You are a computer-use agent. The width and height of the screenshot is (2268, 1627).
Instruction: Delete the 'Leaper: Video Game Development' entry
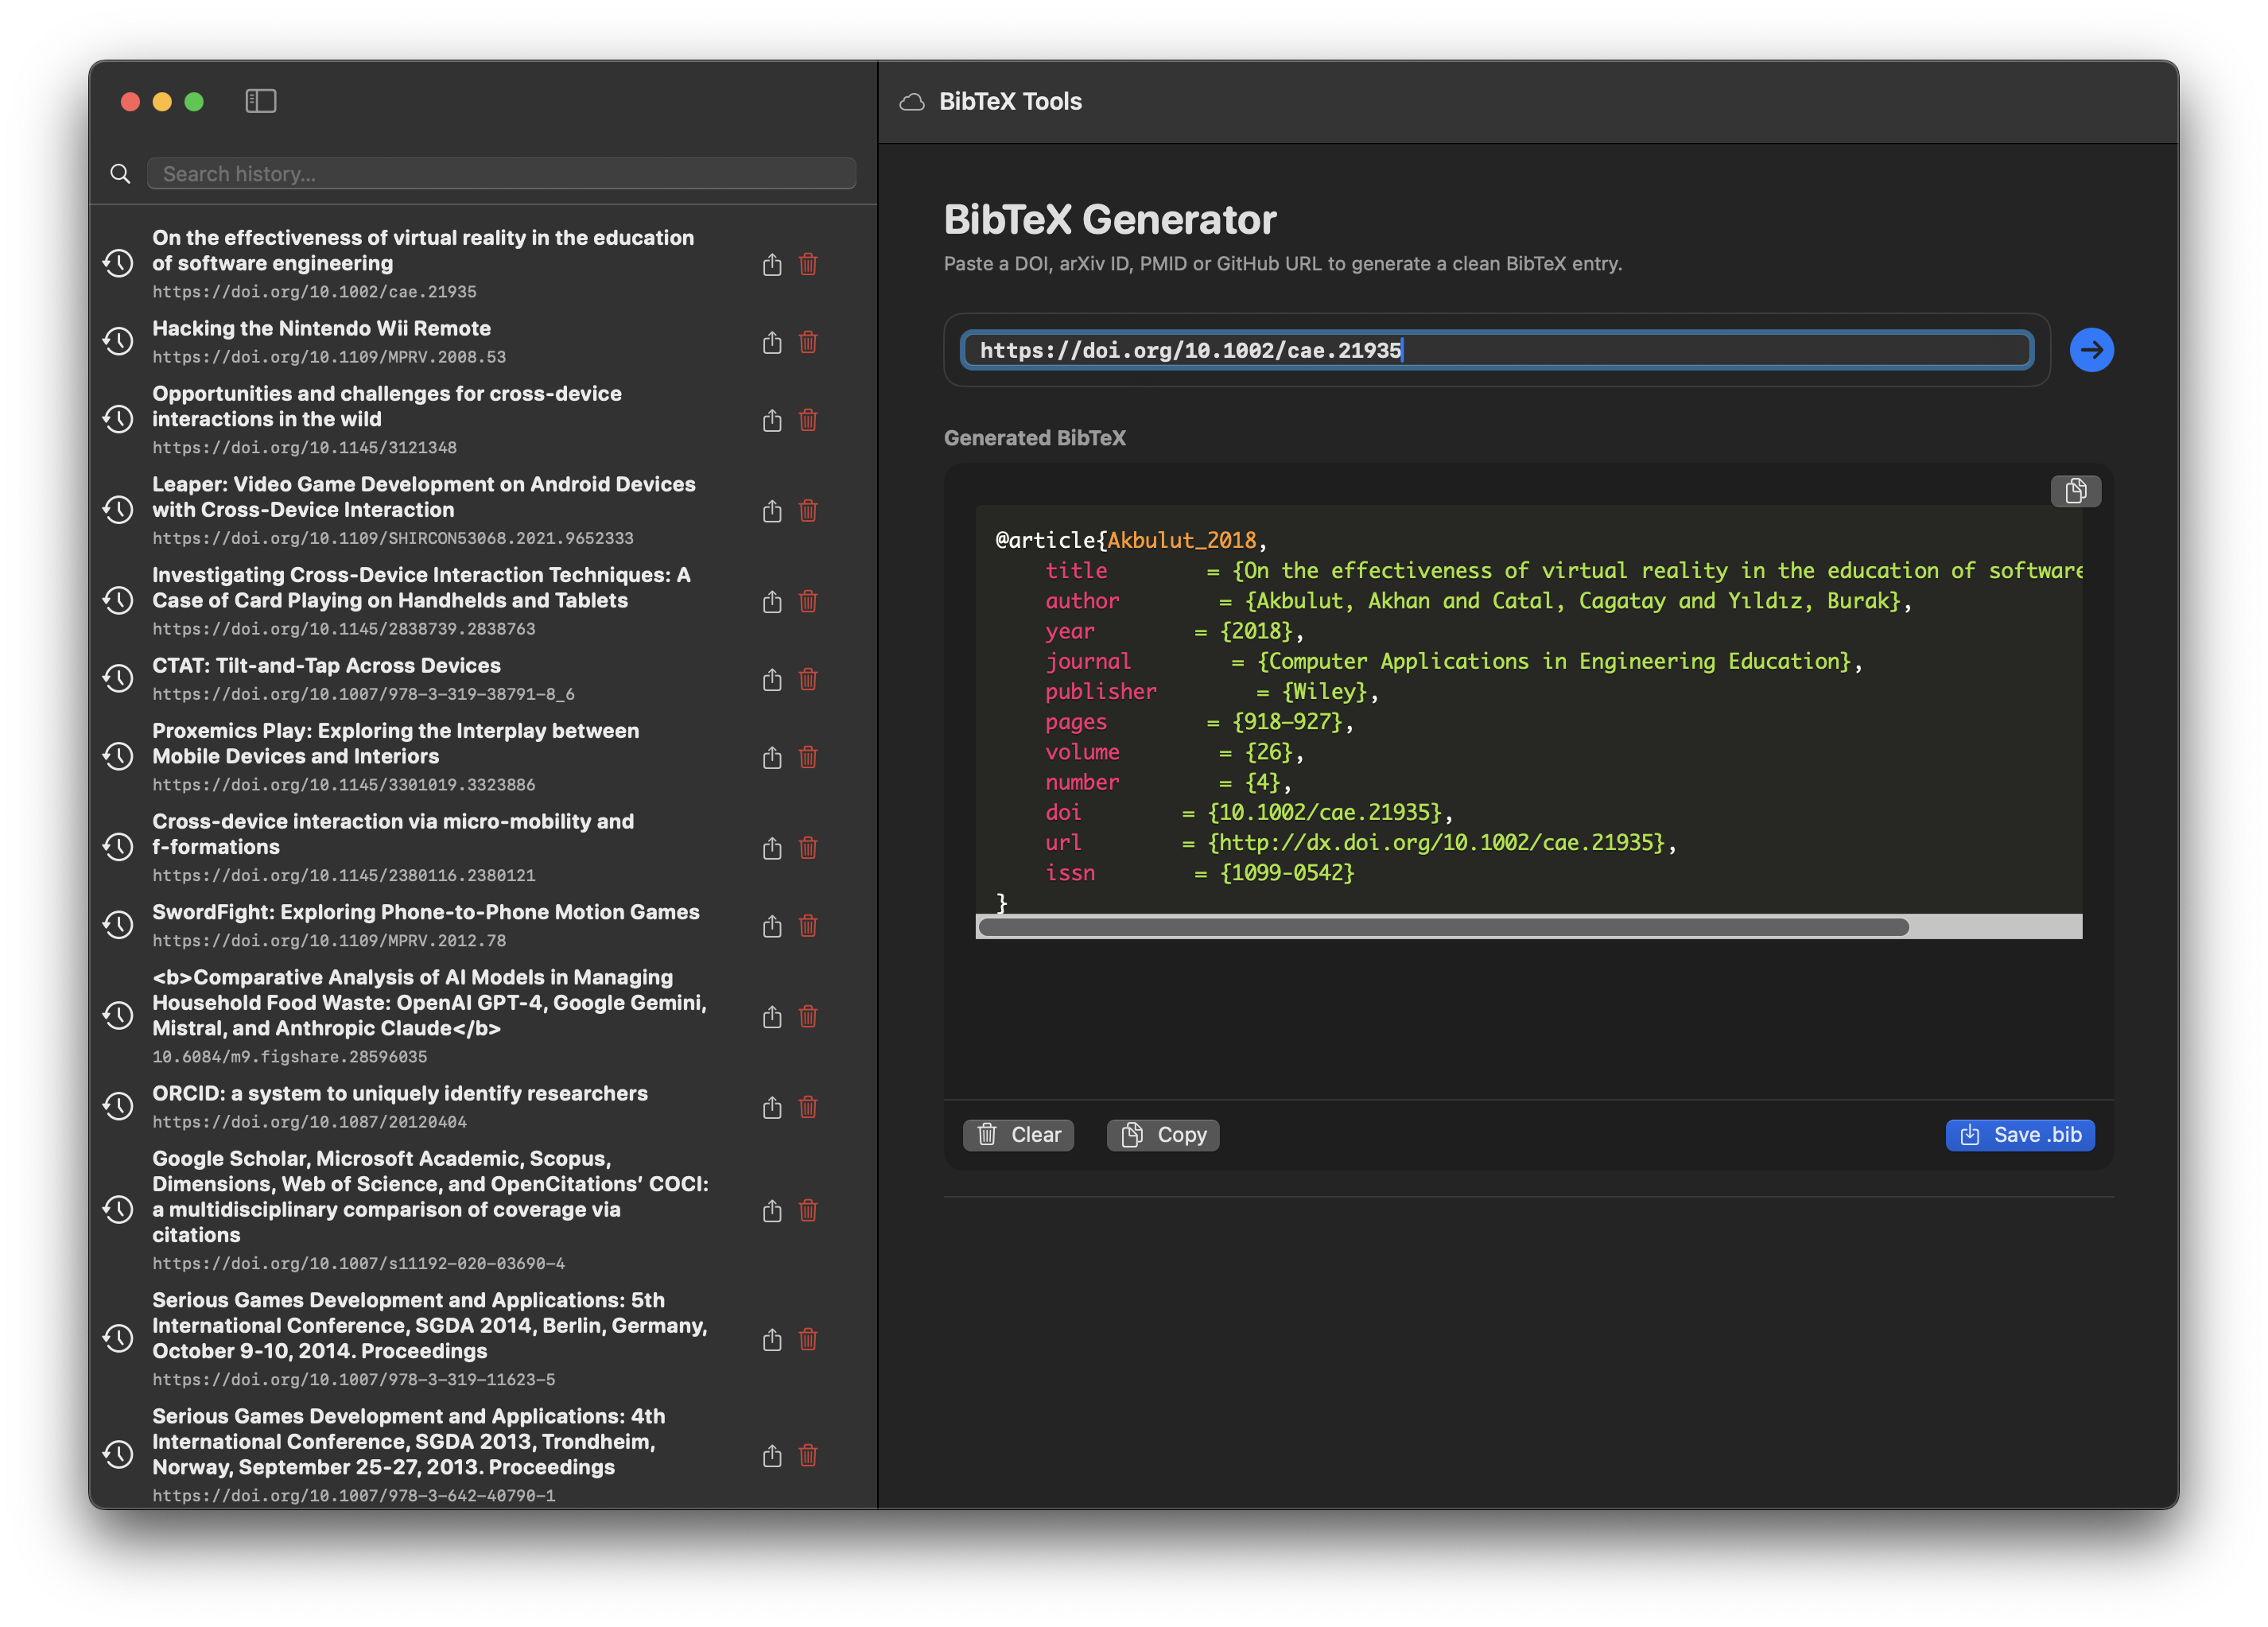[x=808, y=511]
